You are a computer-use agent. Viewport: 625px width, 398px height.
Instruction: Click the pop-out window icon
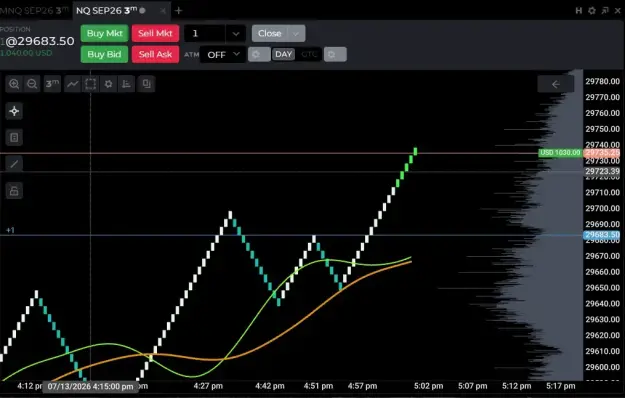click(x=605, y=11)
